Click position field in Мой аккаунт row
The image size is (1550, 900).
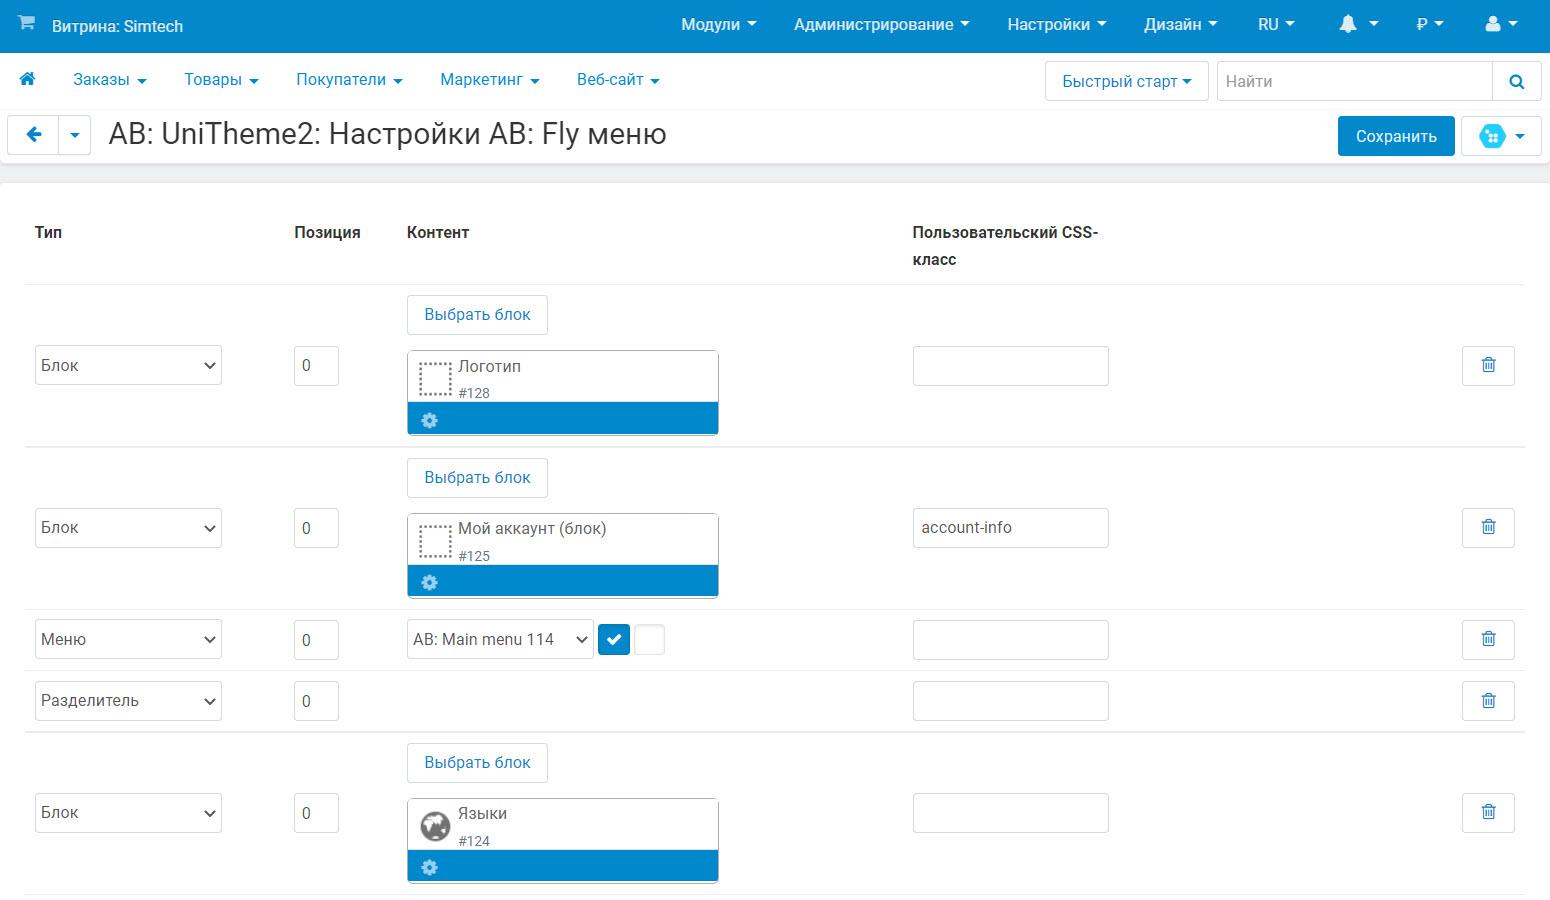[x=316, y=528]
